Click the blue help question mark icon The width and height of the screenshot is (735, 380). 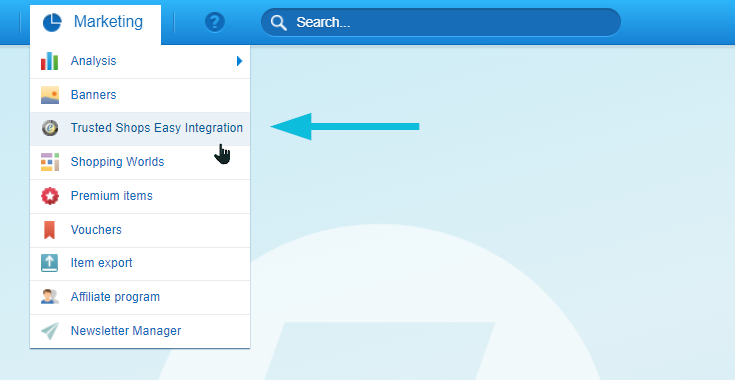pos(215,22)
